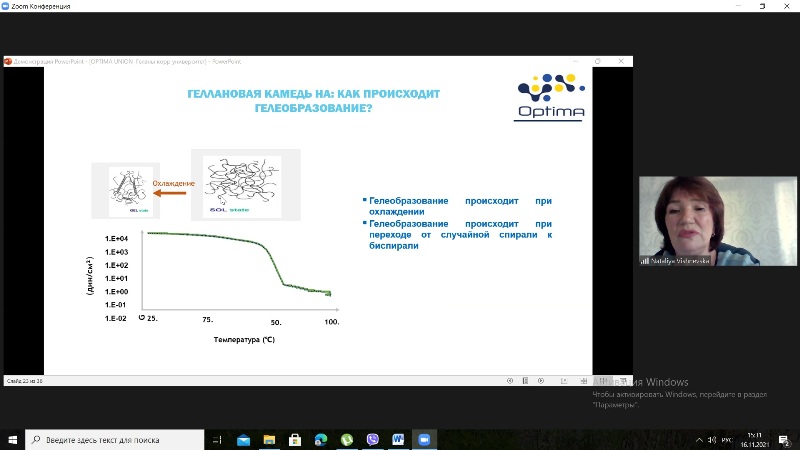Viewport: 800px width, 450px height.
Task: Open notification action center
Action: pyautogui.click(x=784, y=440)
